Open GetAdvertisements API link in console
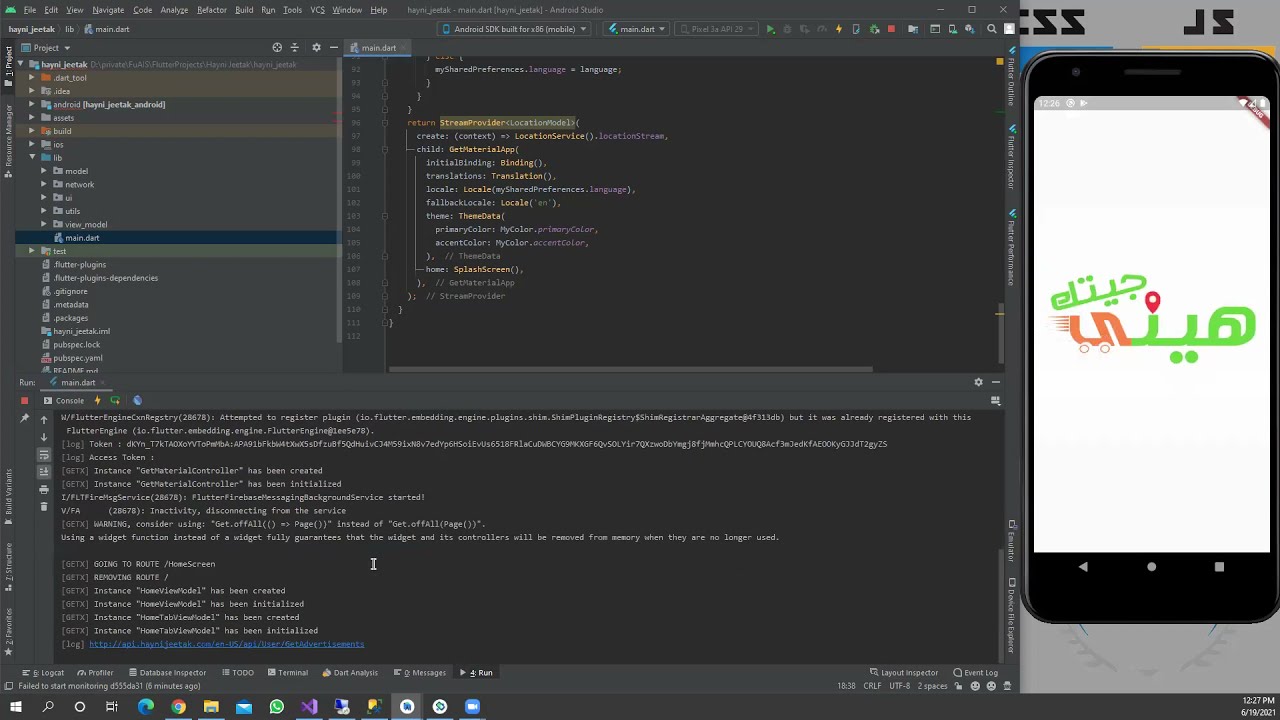 pos(226,644)
